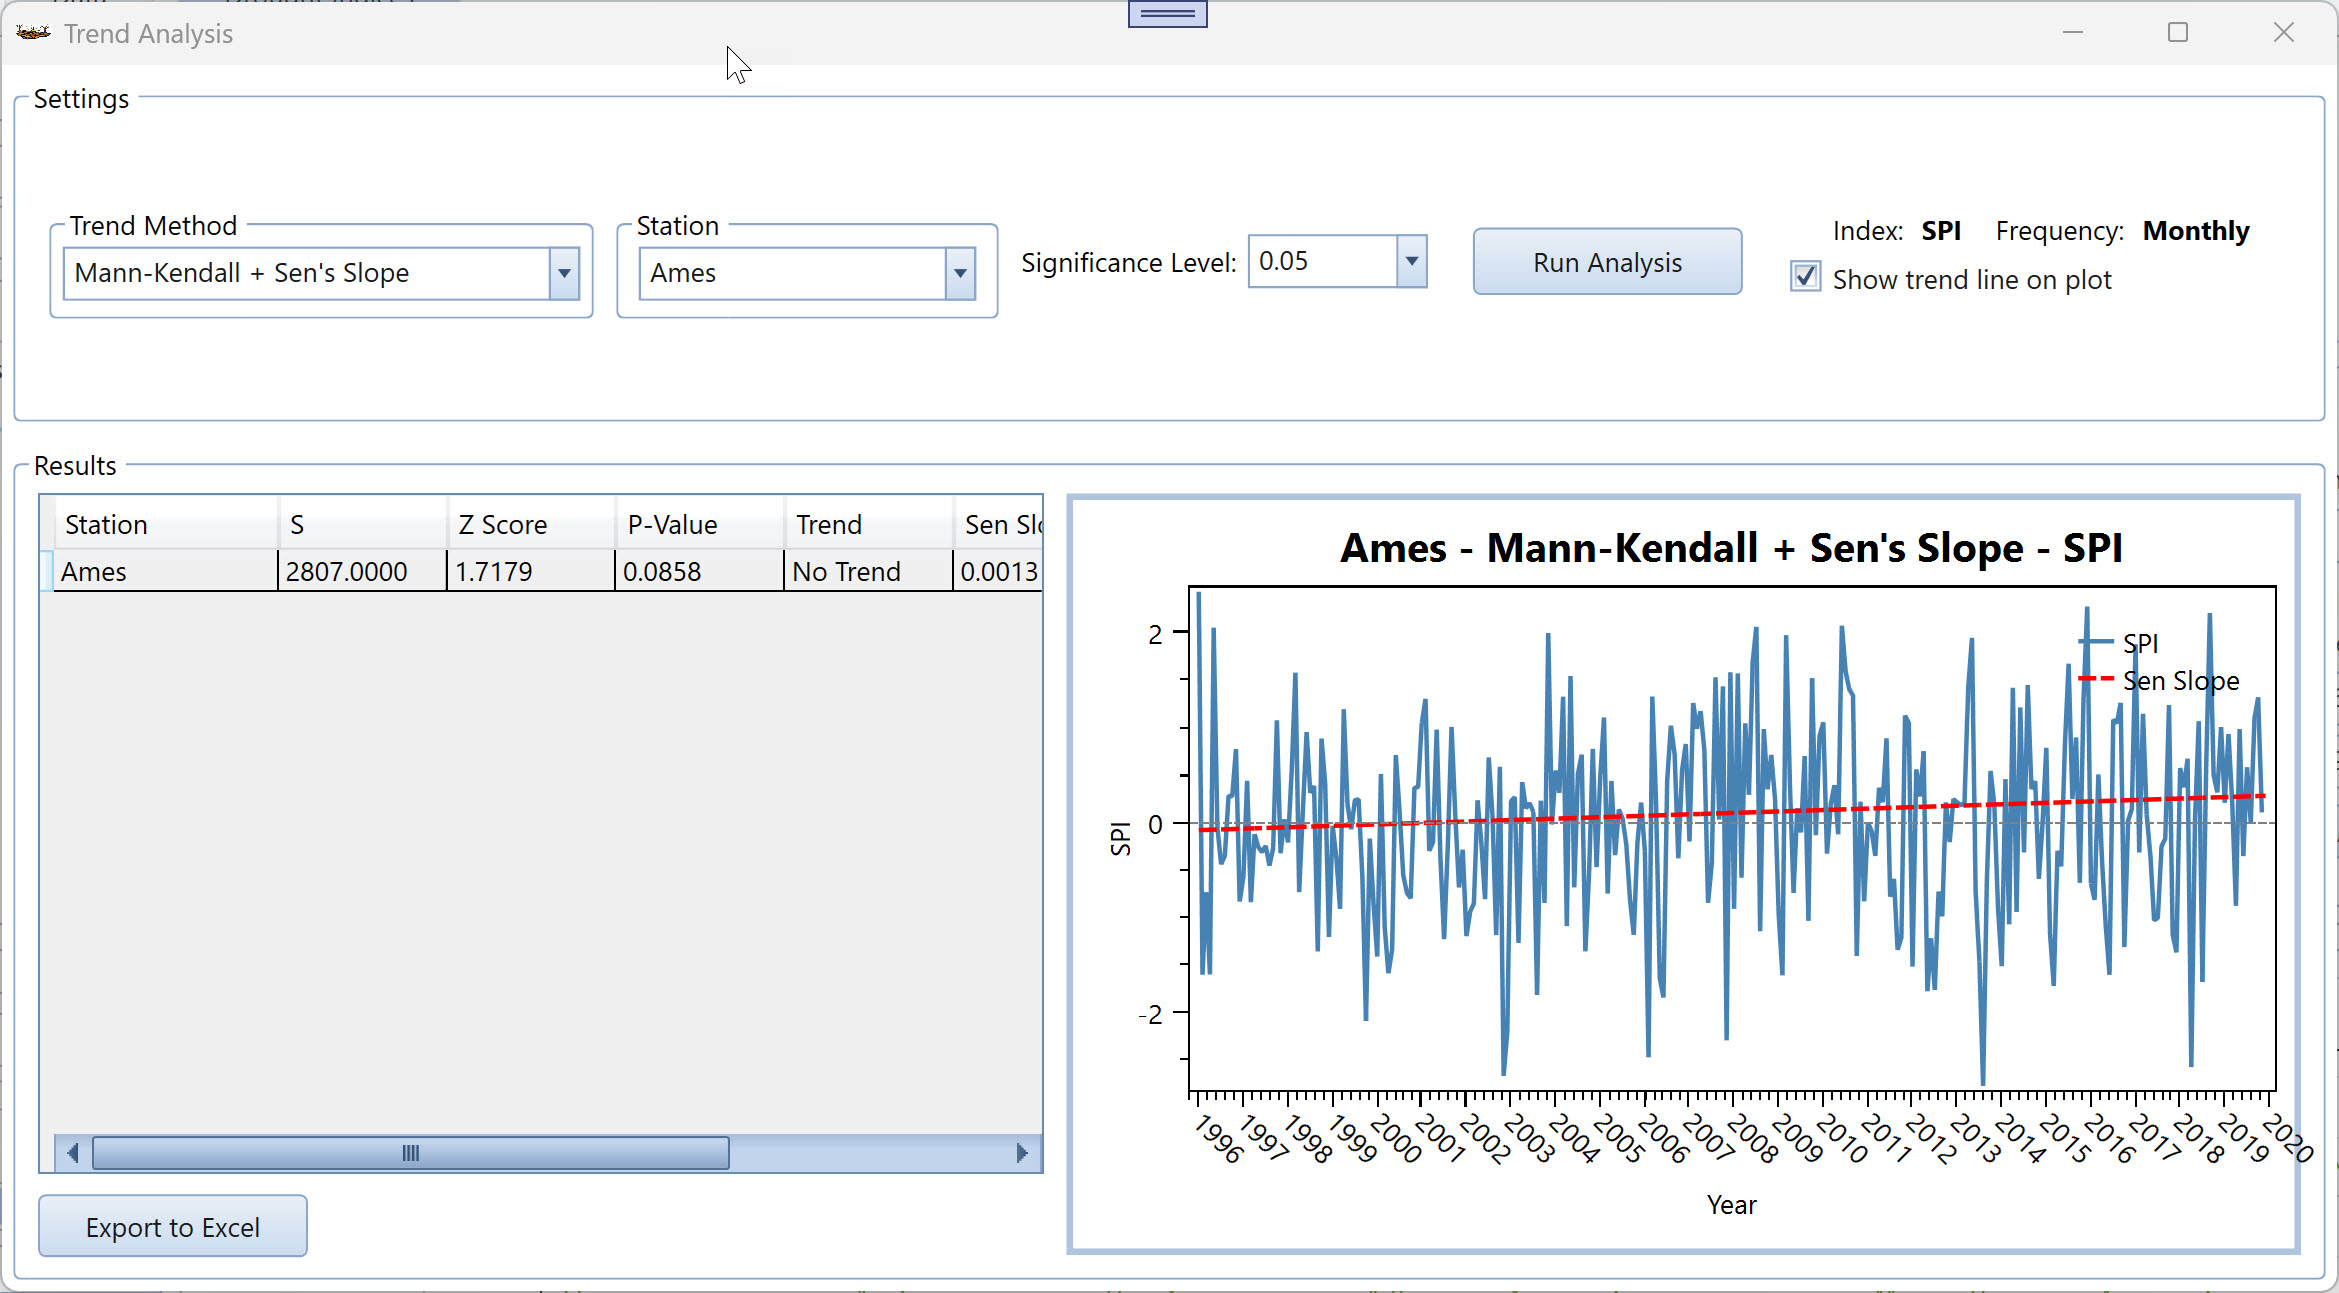Screen dimensions: 2339x1293
Task: Select the 0.0858 P-Value cell
Action: click(700, 571)
